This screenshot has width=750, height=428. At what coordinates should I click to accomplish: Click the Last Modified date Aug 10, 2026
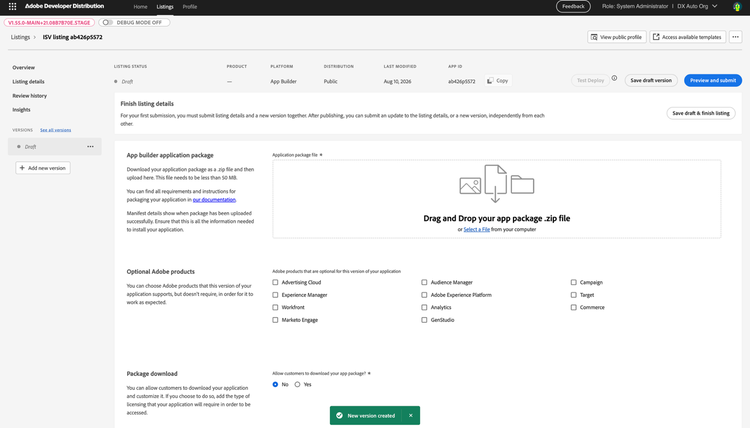coord(397,81)
